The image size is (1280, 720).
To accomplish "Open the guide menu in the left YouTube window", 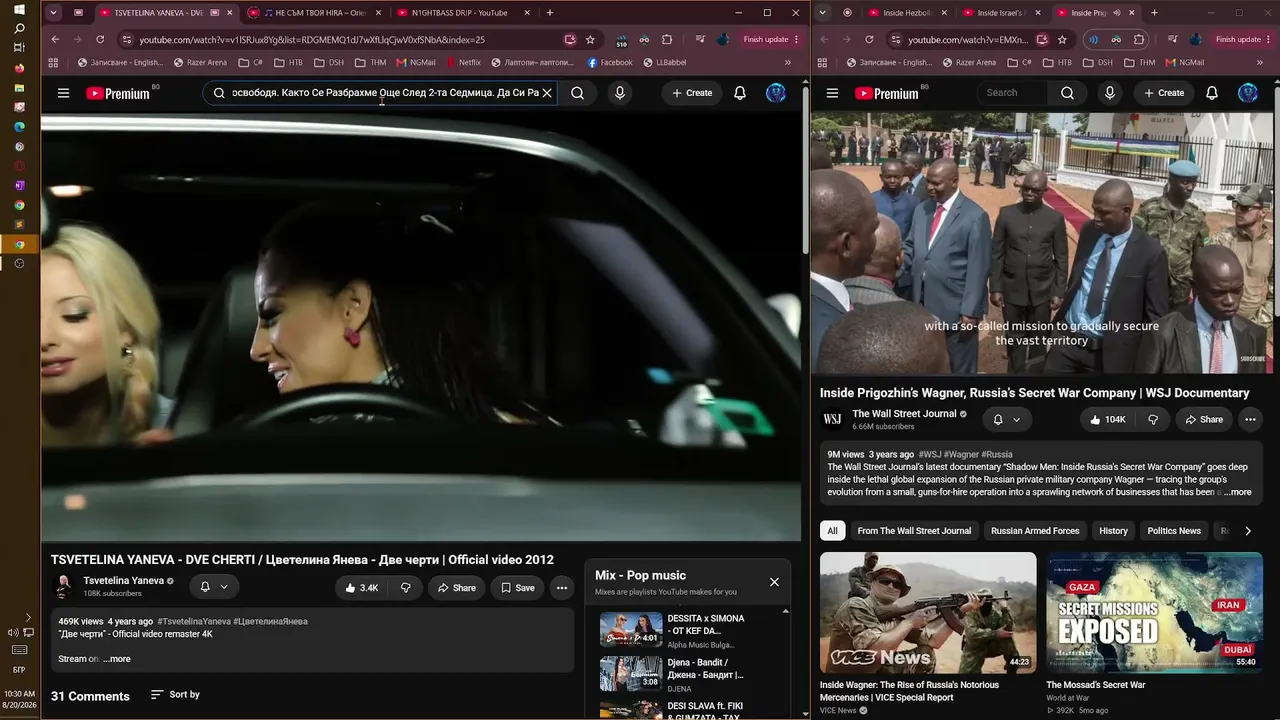I will coord(63,93).
